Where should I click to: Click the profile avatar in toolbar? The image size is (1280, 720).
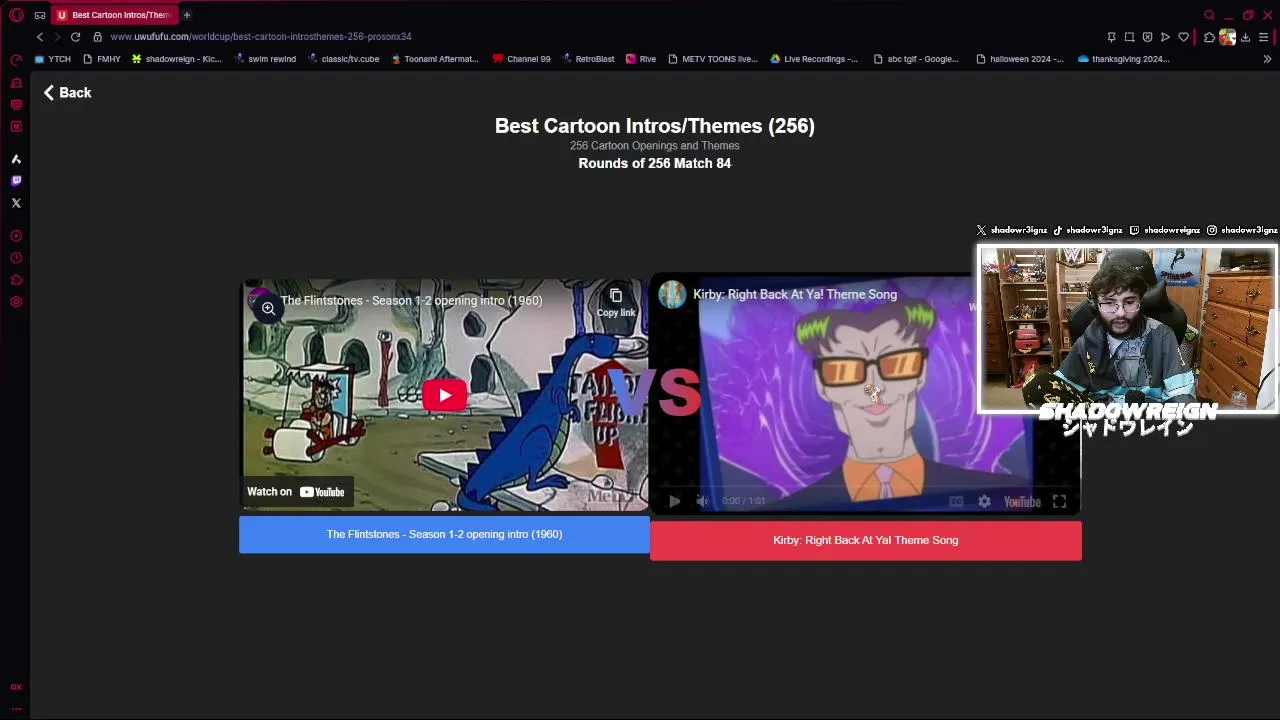coord(1227,37)
